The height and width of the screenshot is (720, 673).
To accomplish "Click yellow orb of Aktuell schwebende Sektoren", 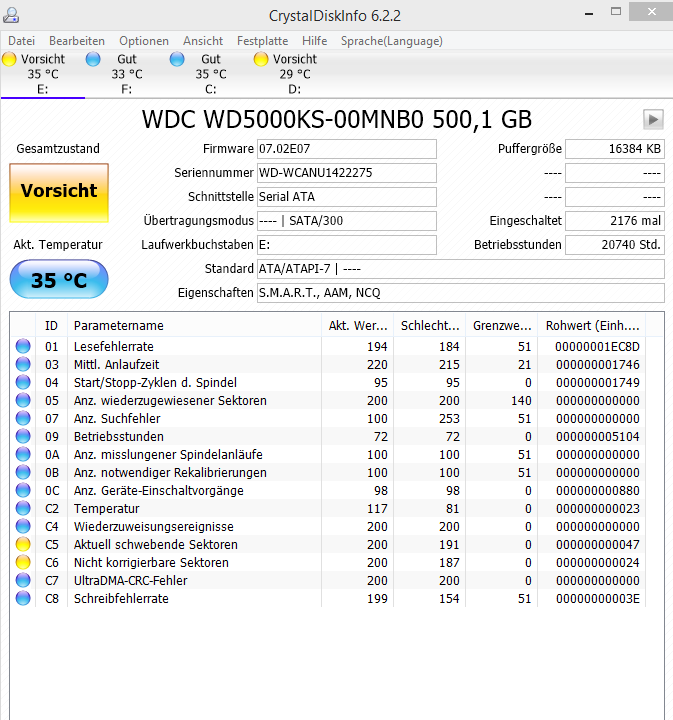I will [x=23, y=544].
